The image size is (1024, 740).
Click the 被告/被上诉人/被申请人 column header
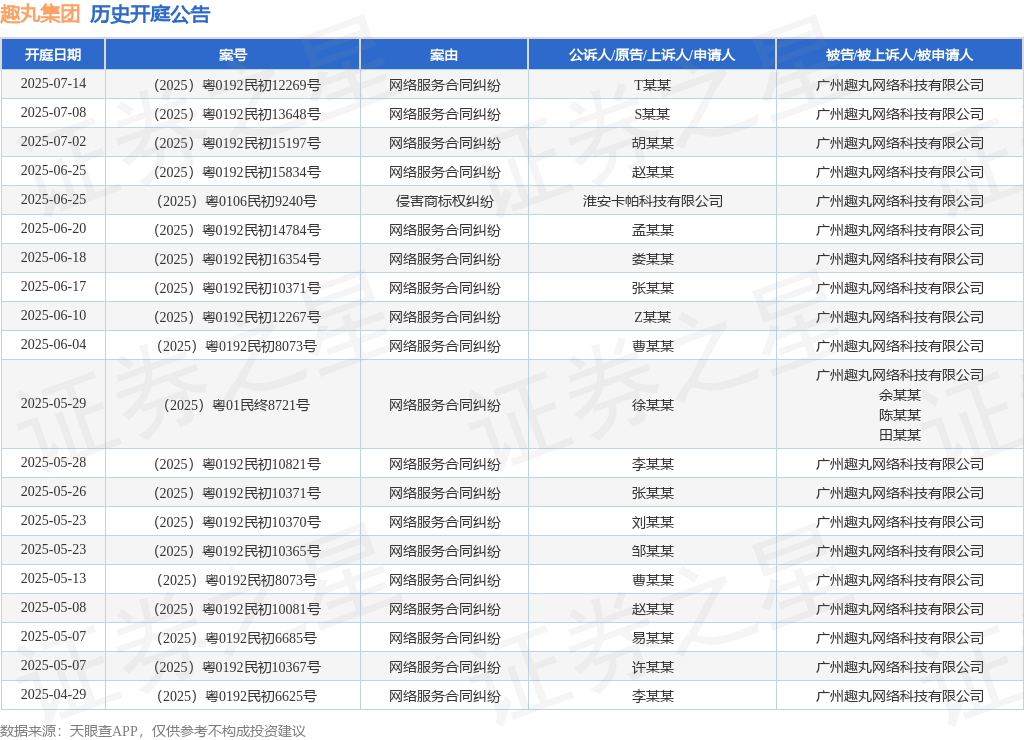tap(899, 55)
